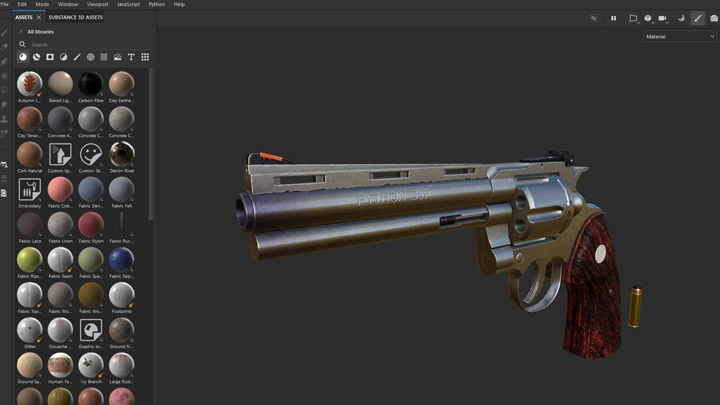Switch asset view with grid icon
The width and height of the screenshot is (720, 405).
tap(145, 57)
